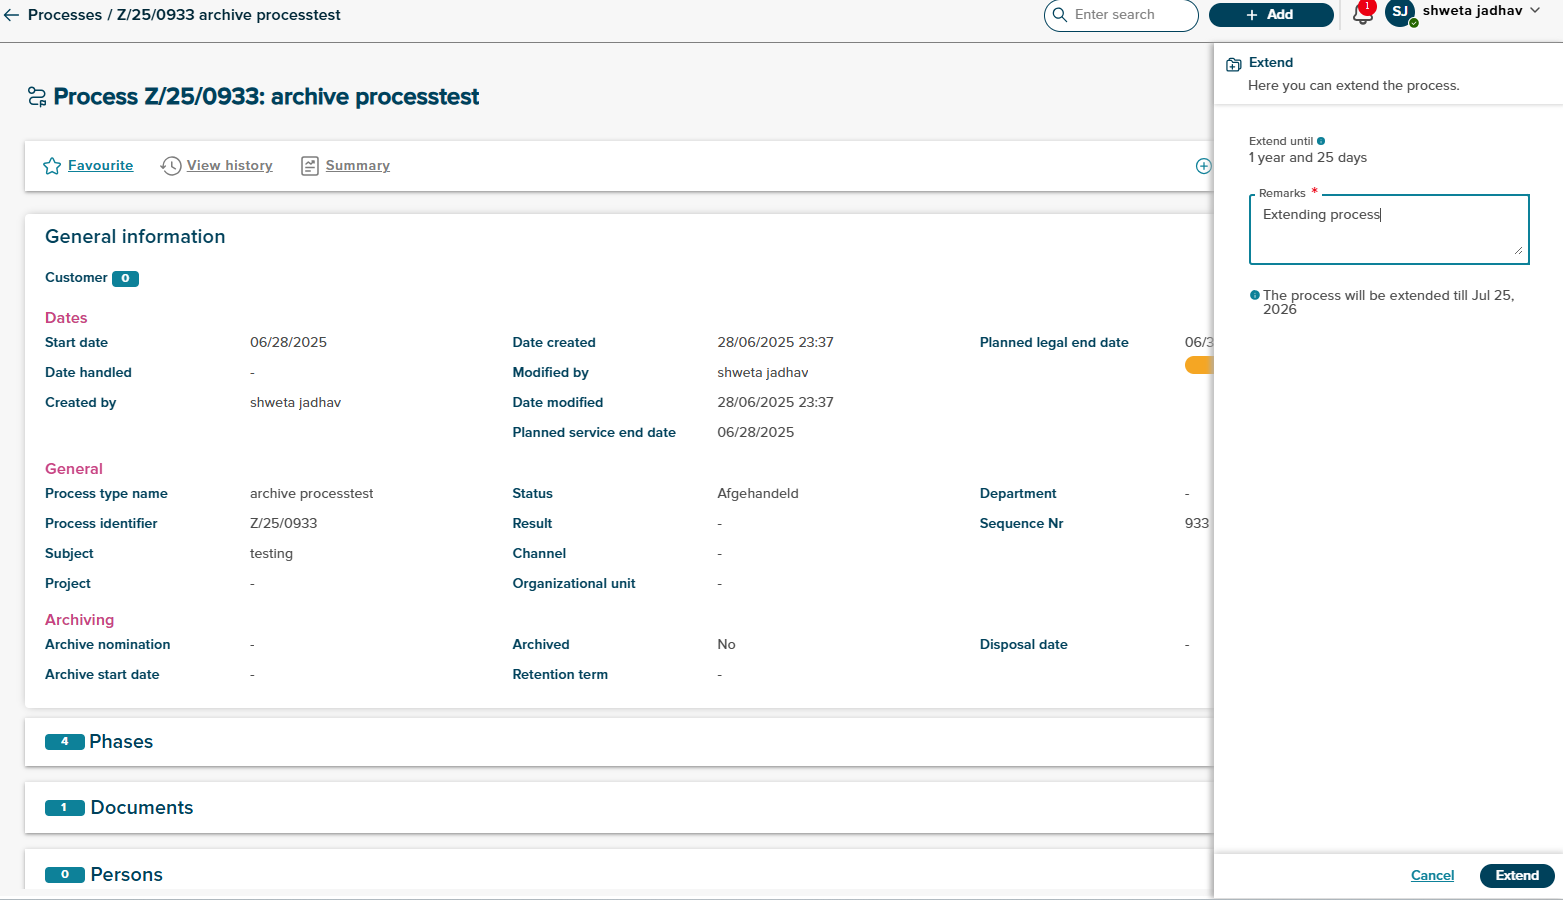Click the Extend until info icon
1563x900 pixels.
coord(1321,141)
